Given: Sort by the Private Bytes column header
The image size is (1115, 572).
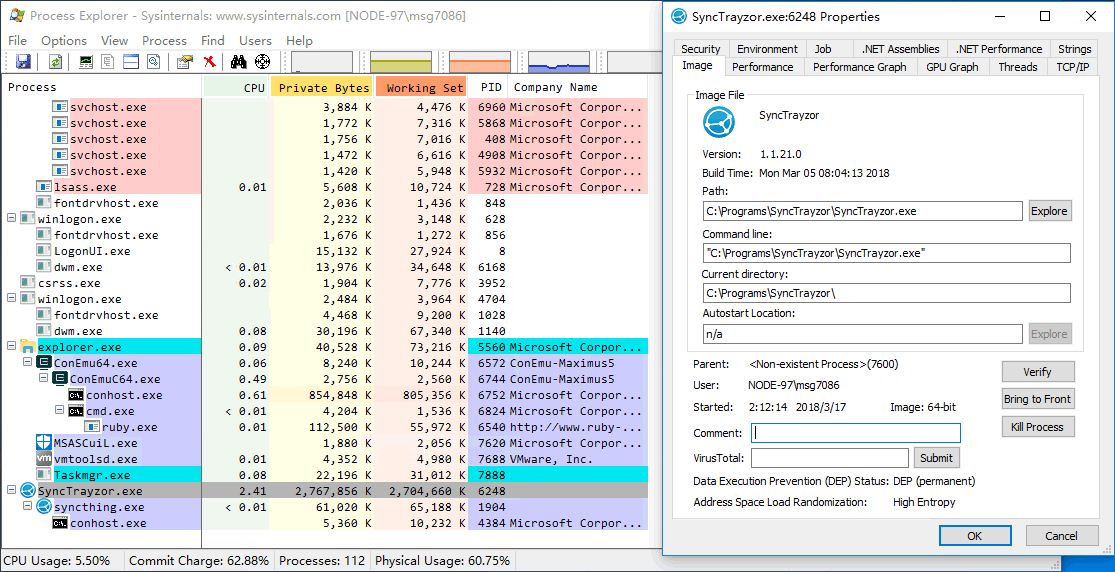Looking at the screenshot, I should click(x=324, y=88).
